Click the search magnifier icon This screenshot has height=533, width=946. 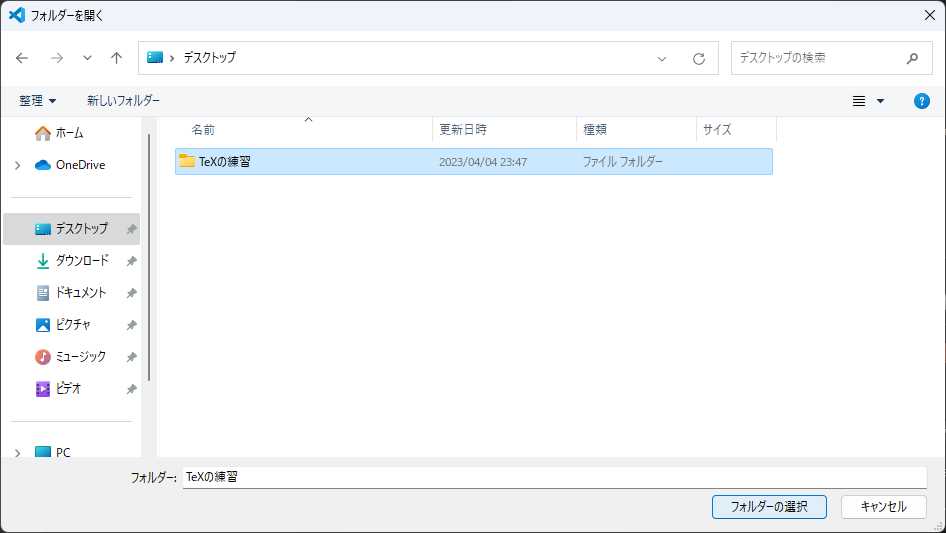912,58
